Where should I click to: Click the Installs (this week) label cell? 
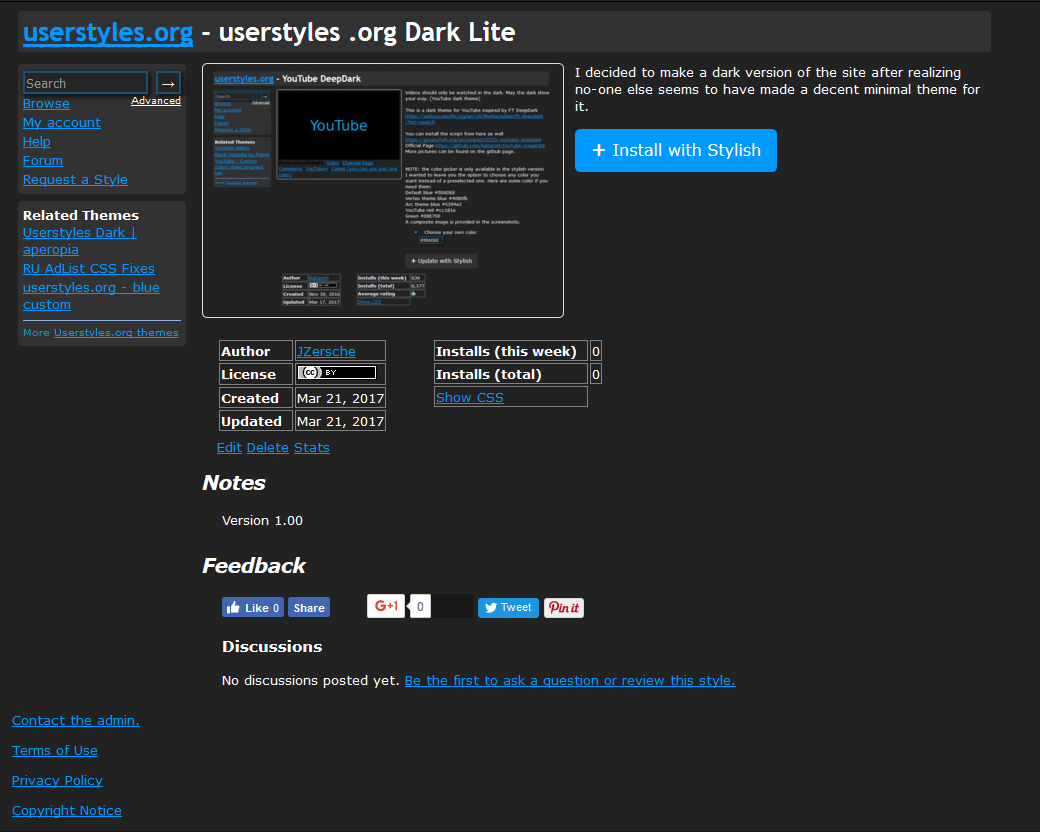pyautogui.click(x=511, y=351)
